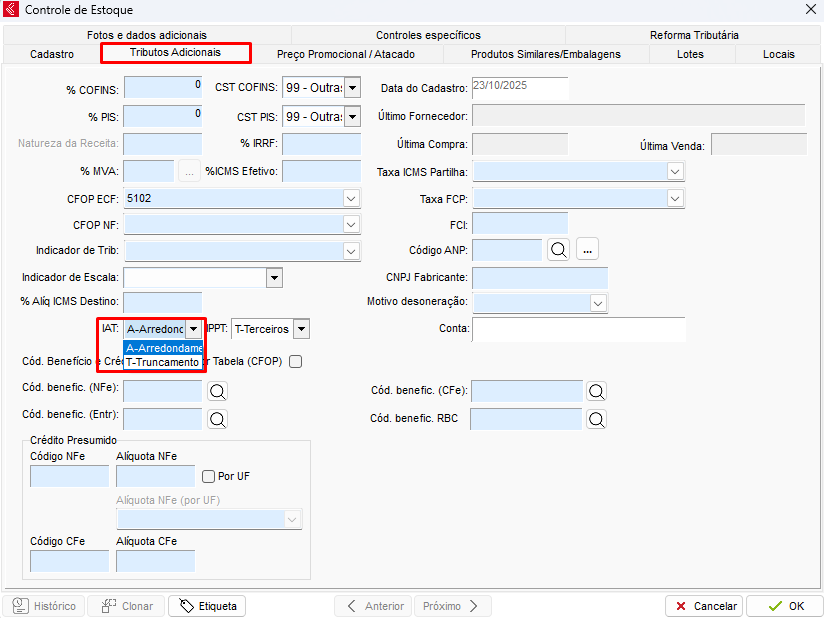Click the search icon next to Código ANP

tap(559, 248)
